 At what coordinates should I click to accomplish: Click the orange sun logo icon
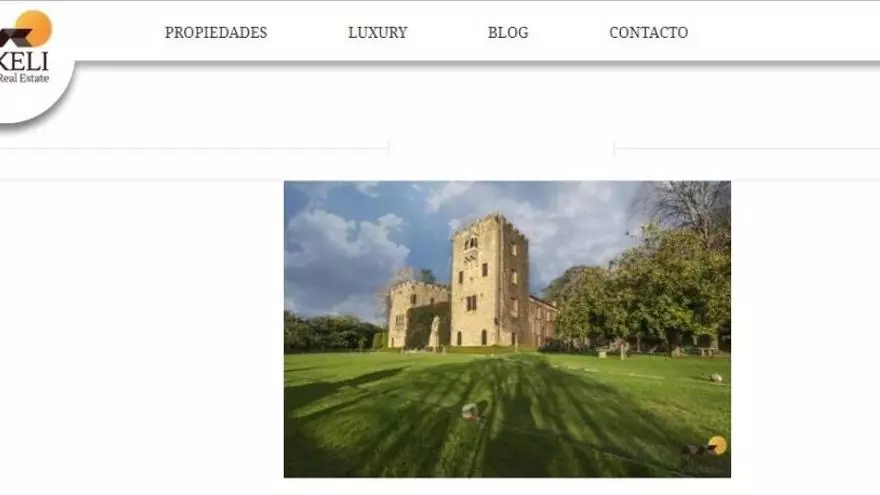tap(34, 28)
